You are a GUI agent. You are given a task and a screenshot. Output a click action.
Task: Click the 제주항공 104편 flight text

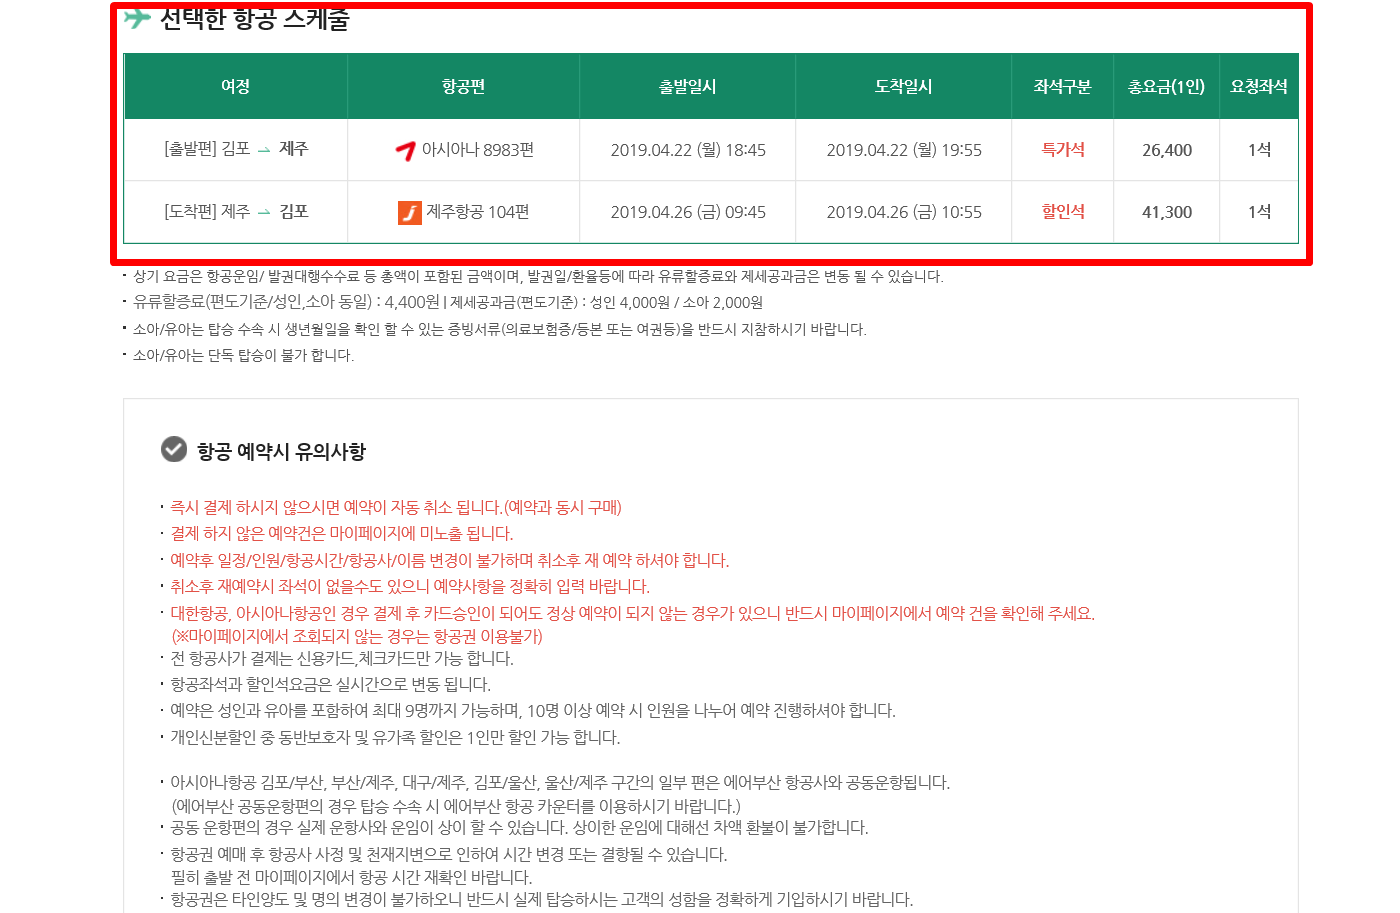click(x=478, y=212)
